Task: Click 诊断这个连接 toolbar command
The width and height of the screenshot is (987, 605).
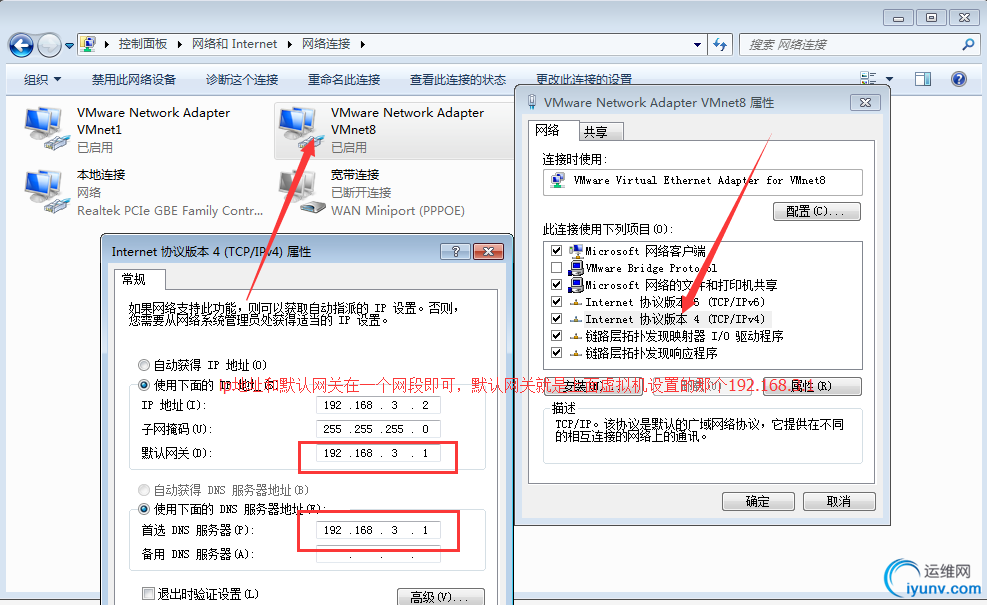Action: pos(242,79)
